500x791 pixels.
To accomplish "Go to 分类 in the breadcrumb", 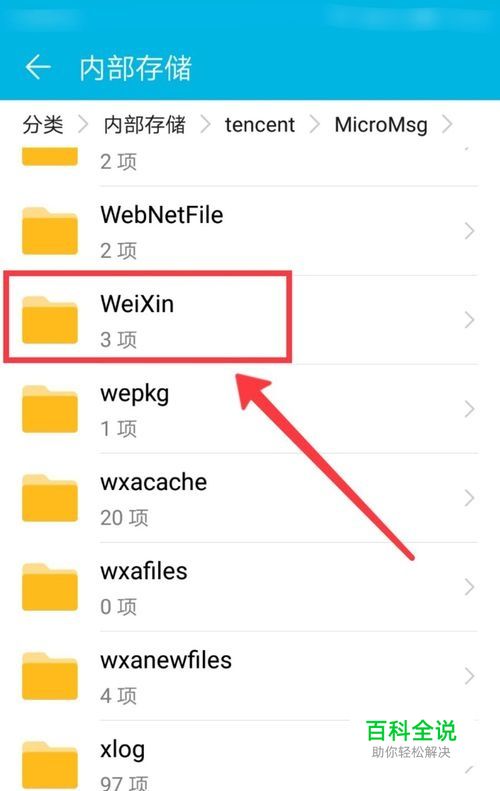I will pyautogui.click(x=43, y=125).
